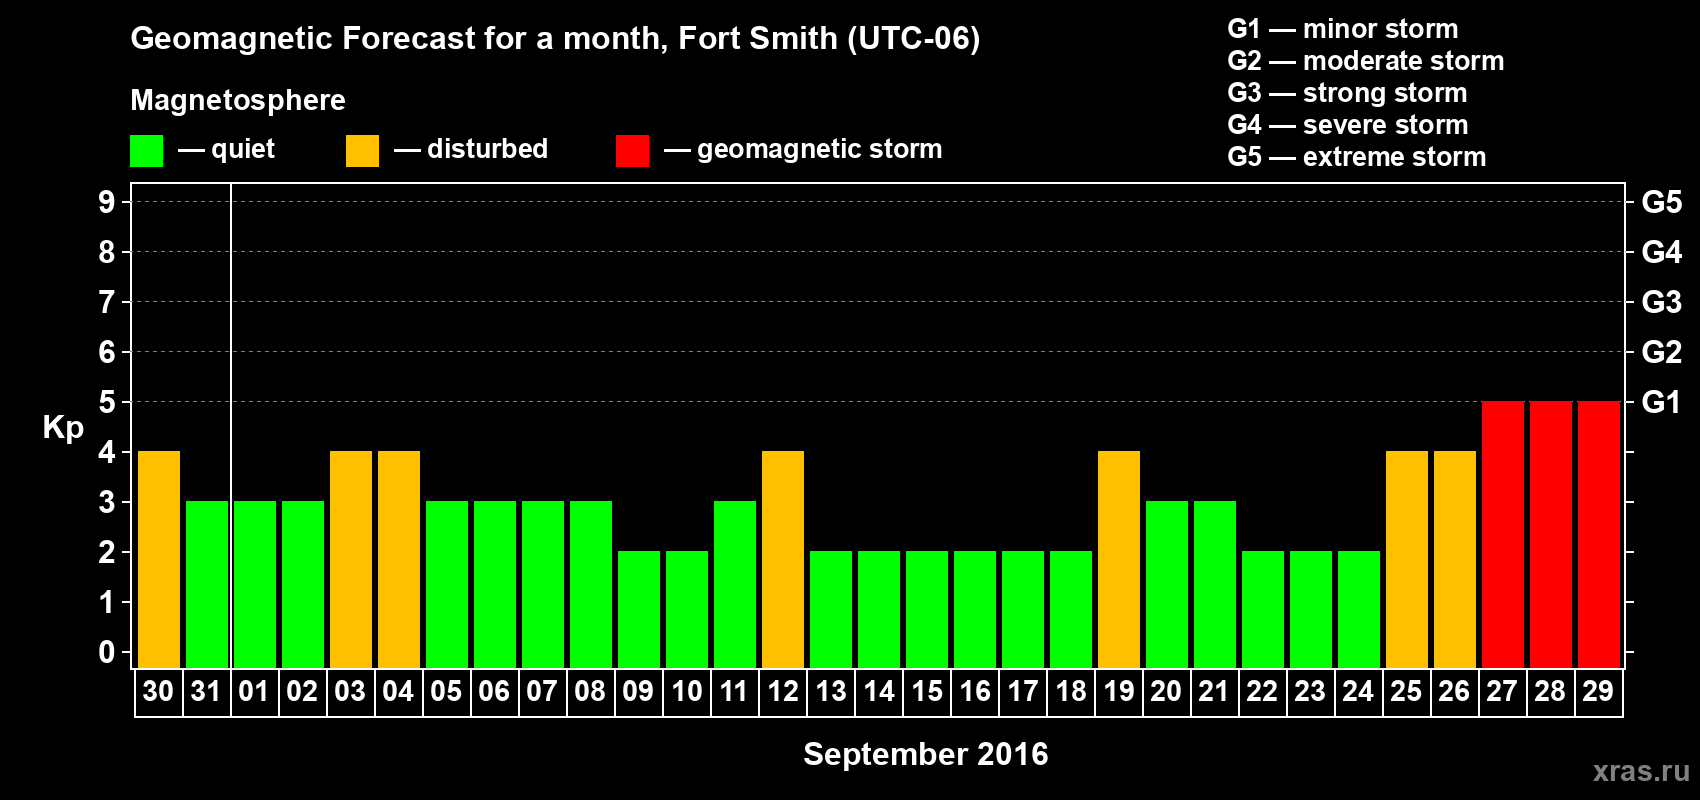This screenshot has width=1700, height=800.
Task: Click the date label "10" on the axis
Action: (686, 692)
